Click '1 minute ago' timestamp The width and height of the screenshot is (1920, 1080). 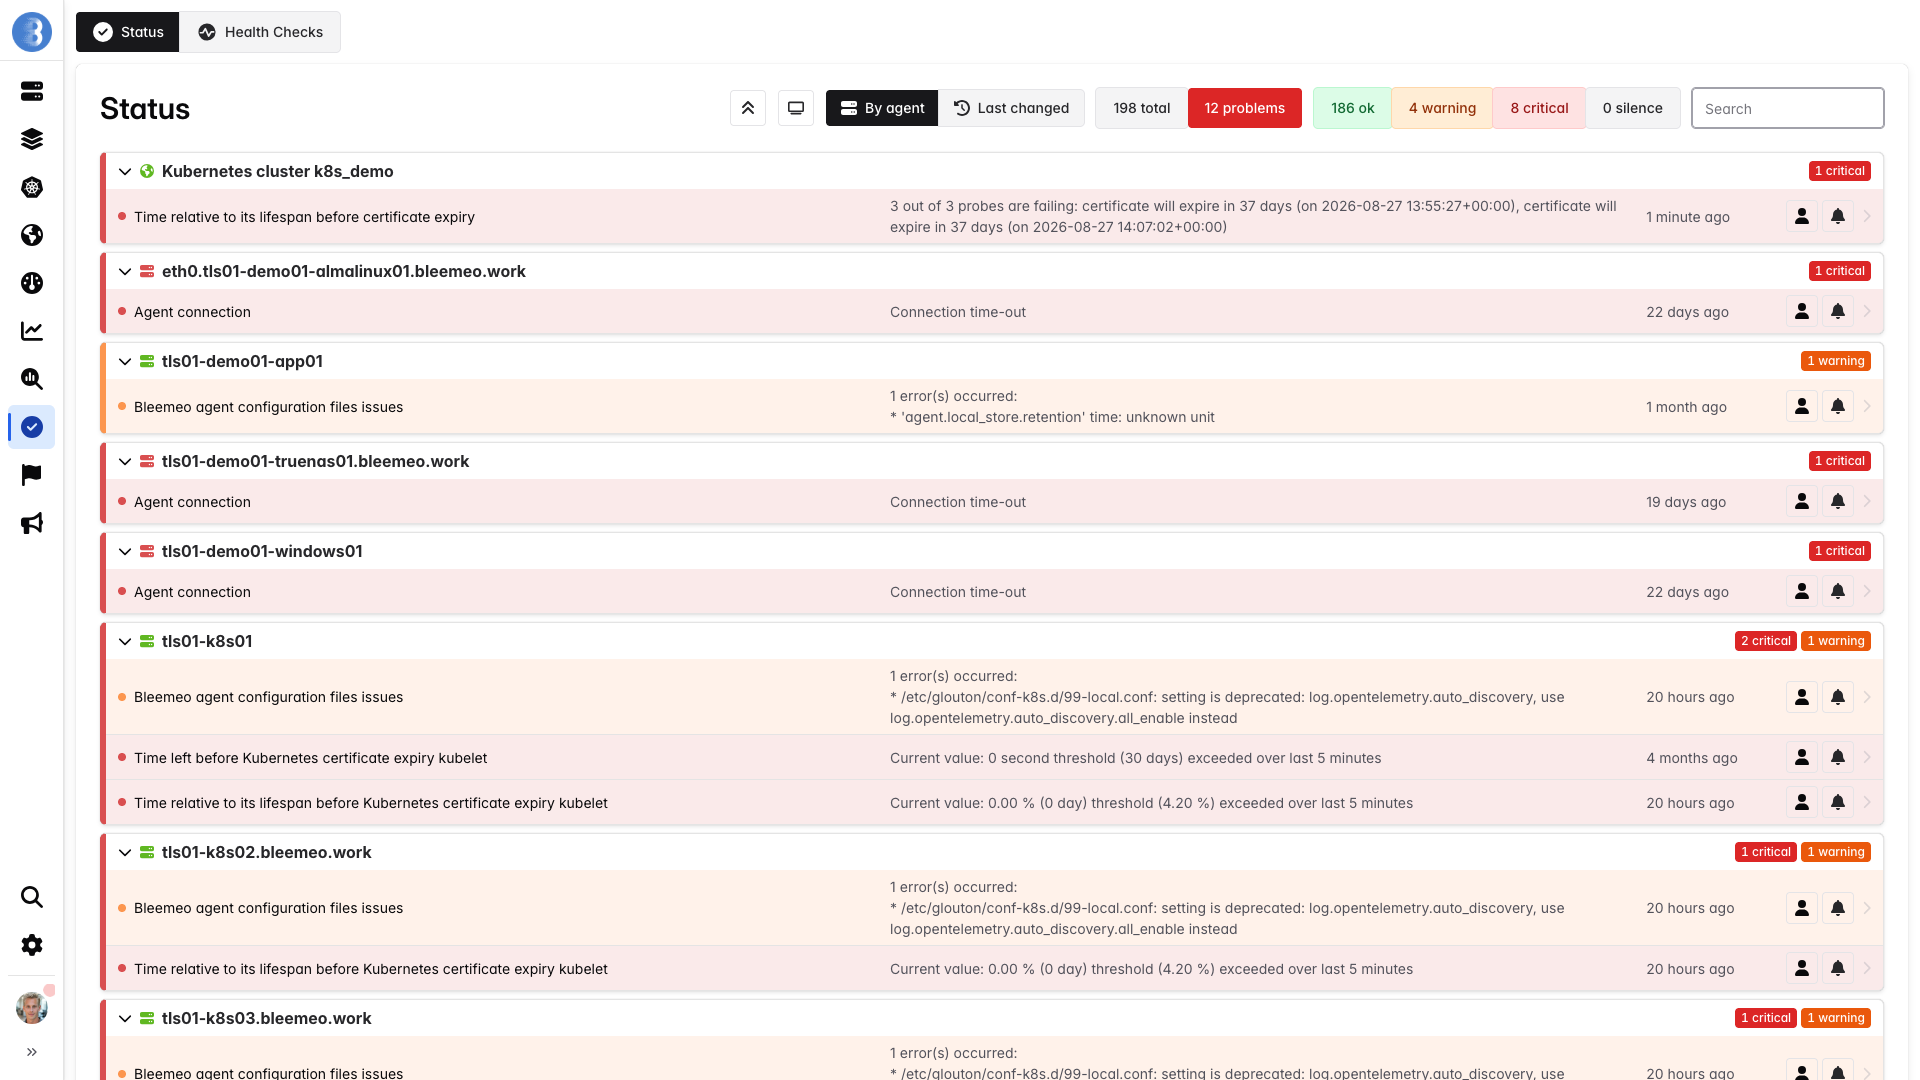point(1687,217)
